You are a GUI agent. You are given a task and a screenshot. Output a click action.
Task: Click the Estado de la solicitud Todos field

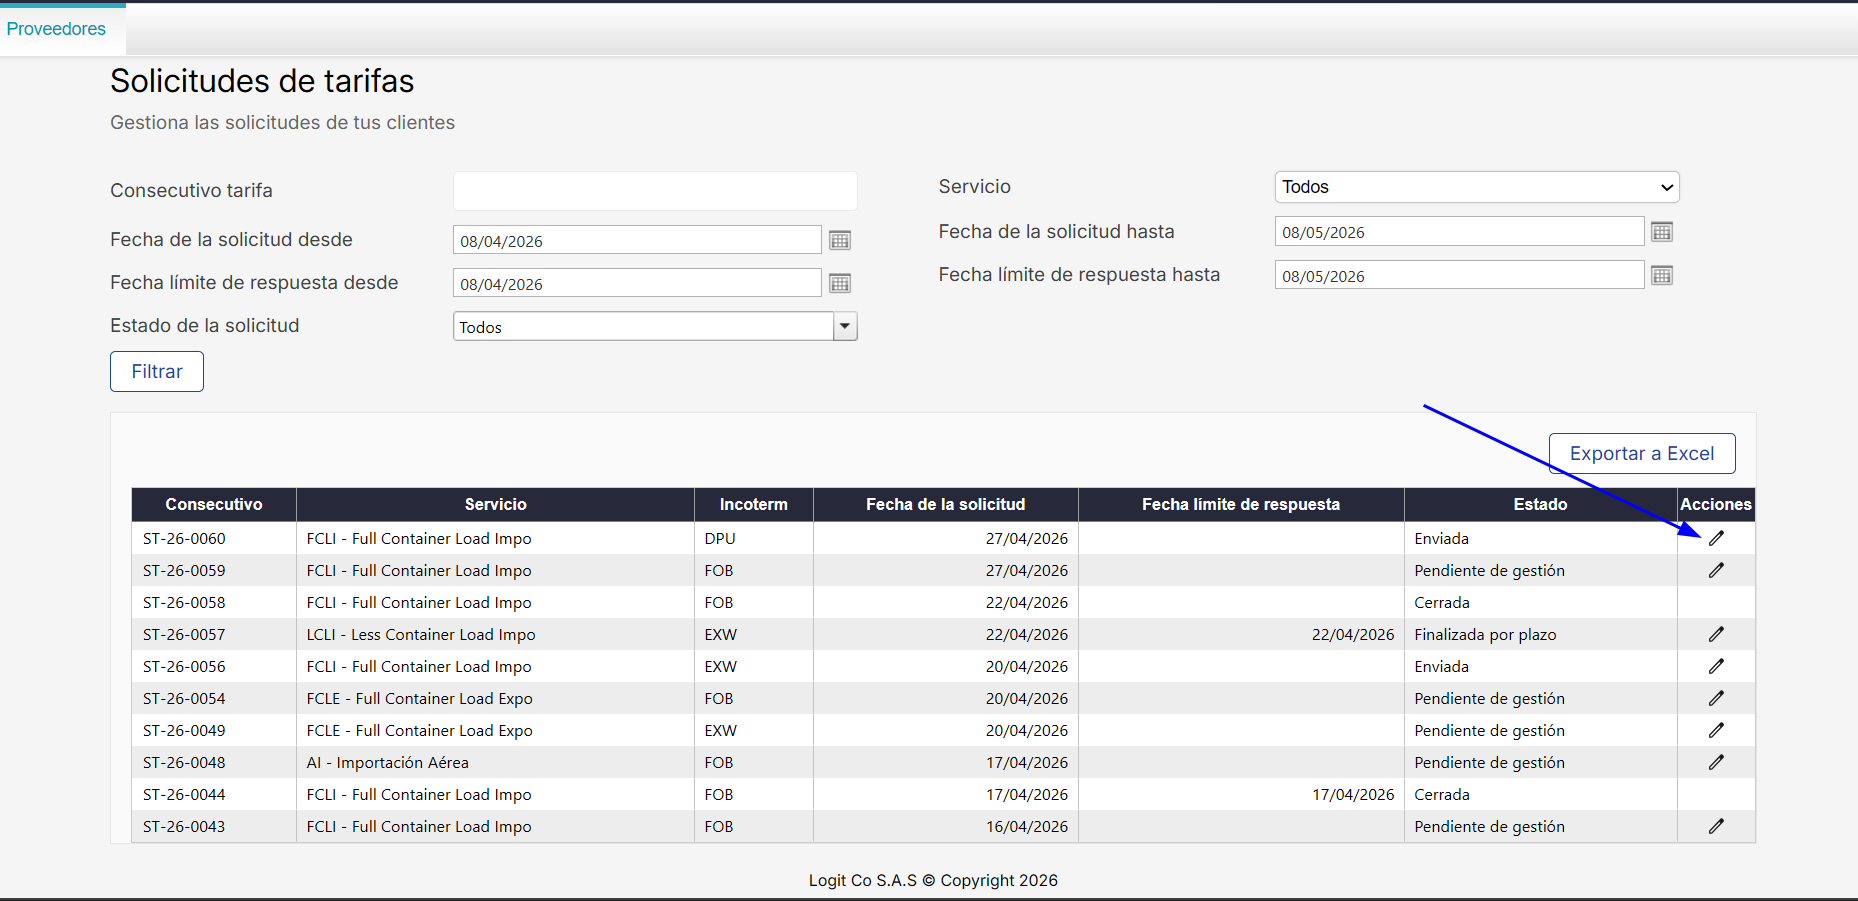pos(643,326)
